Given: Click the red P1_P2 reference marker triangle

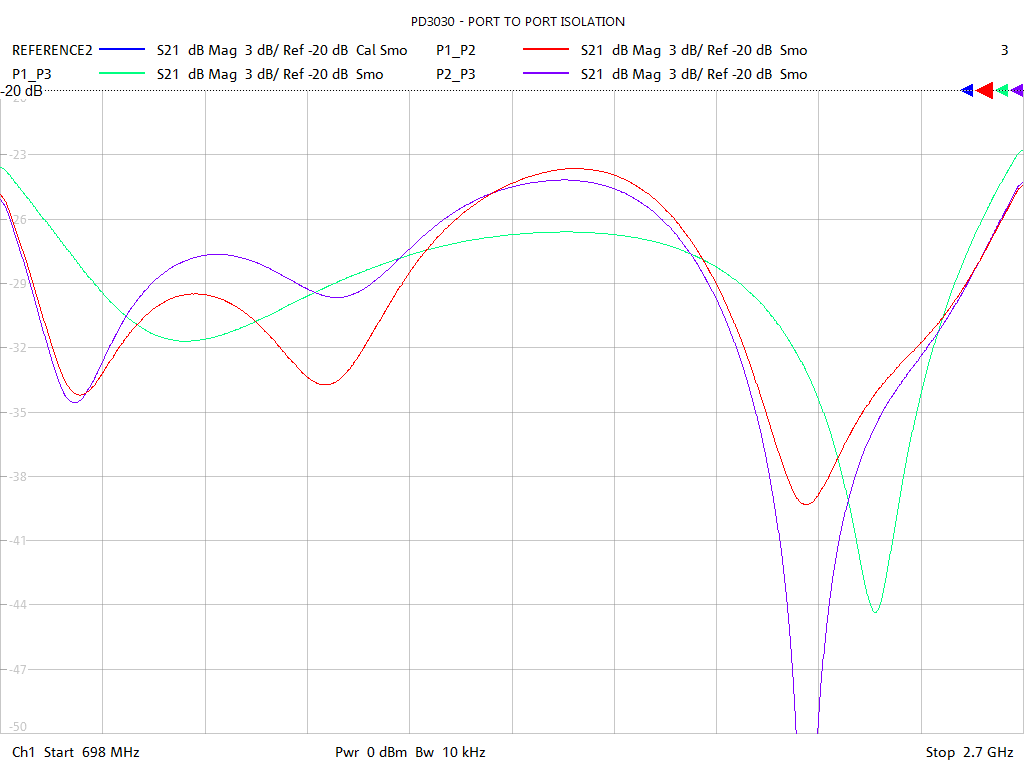Looking at the screenshot, I should [985, 90].
